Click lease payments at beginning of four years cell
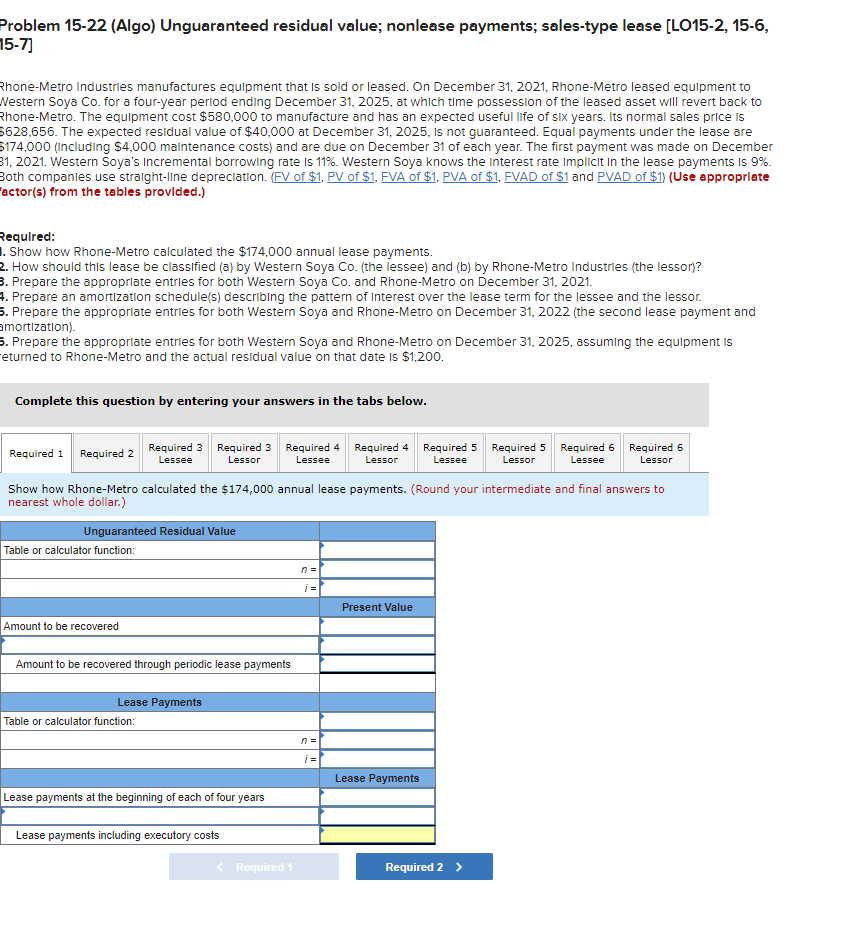 [x=377, y=797]
